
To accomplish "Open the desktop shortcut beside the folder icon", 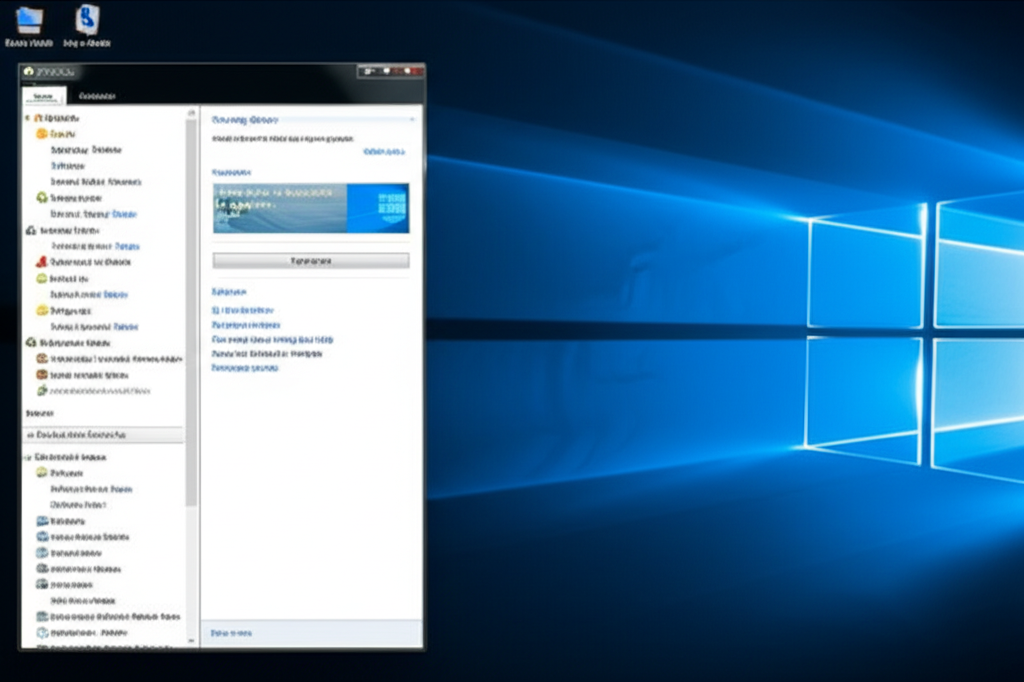I will click(87, 20).
